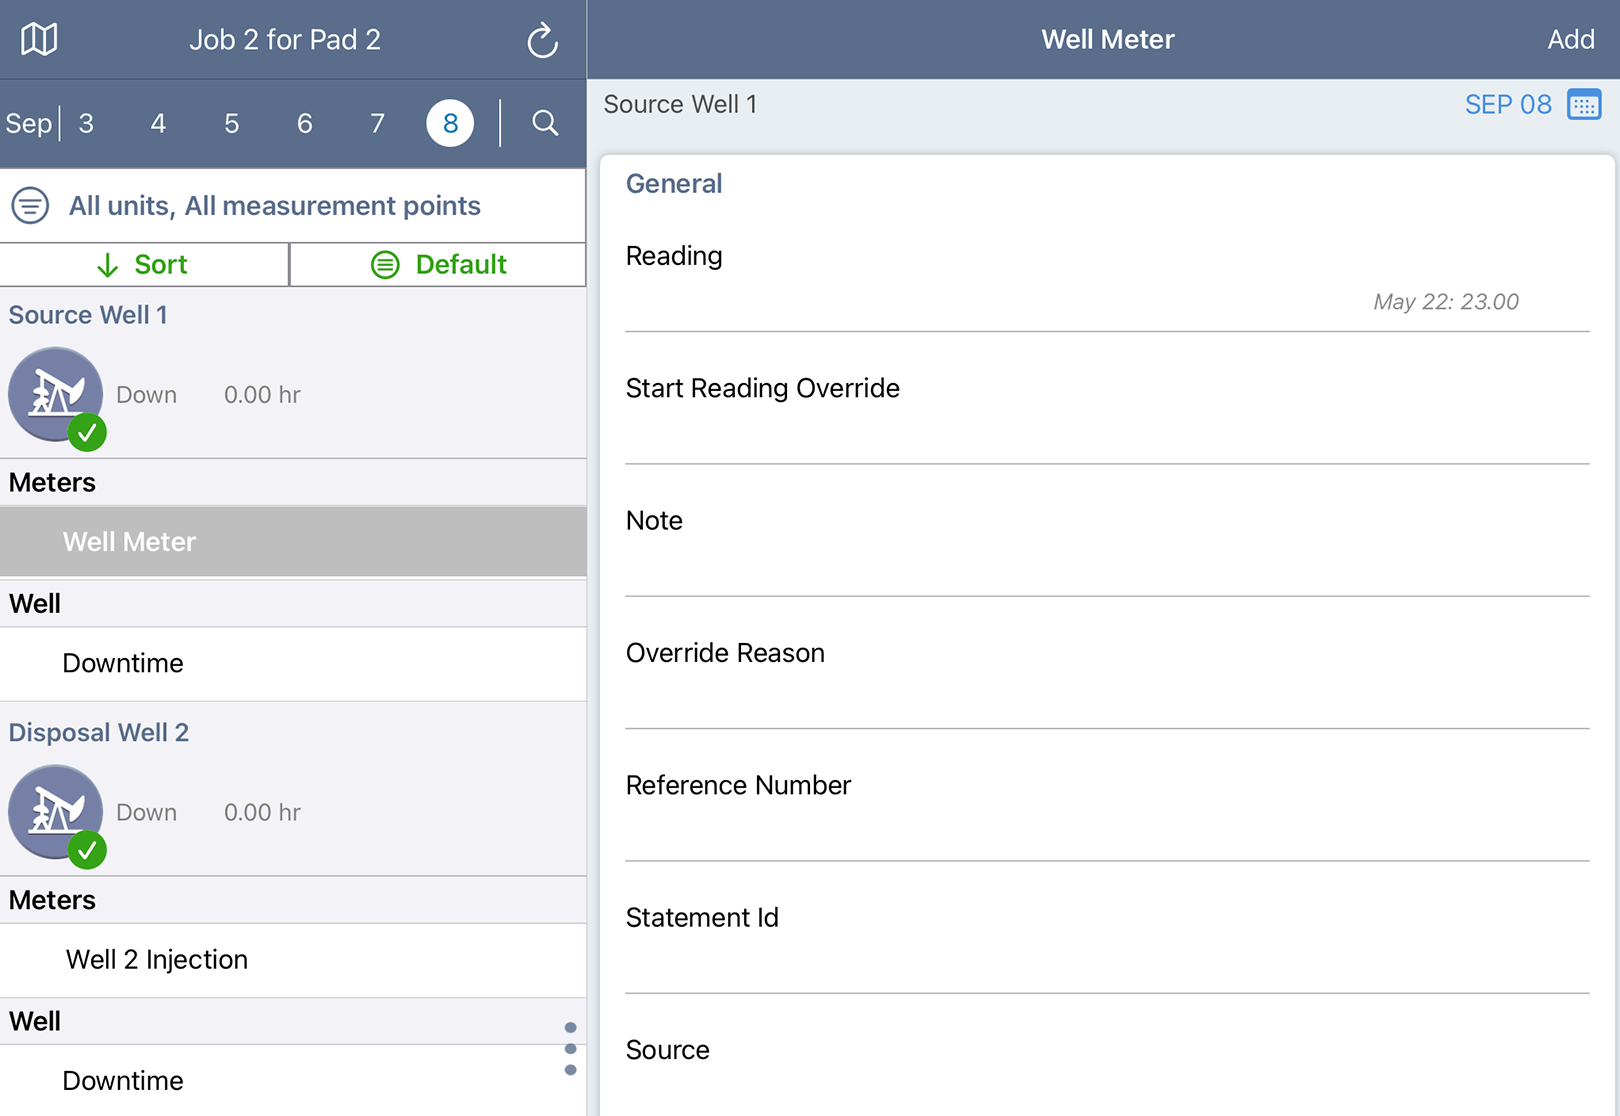Image resolution: width=1620 pixels, height=1116 pixels.
Task: Select Disposal Well 2 pumpjack icon
Action: (56, 812)
